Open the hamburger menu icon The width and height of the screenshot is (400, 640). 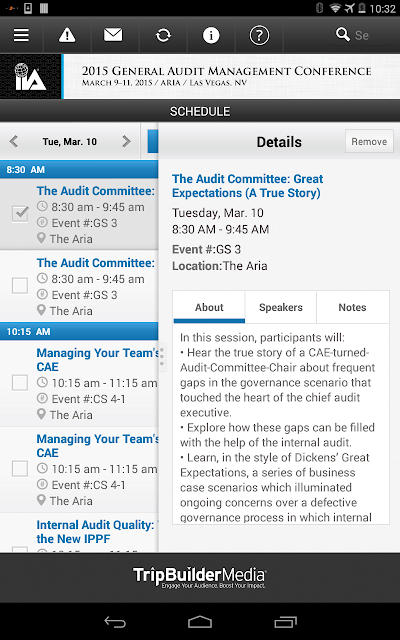tap(21, 36)
